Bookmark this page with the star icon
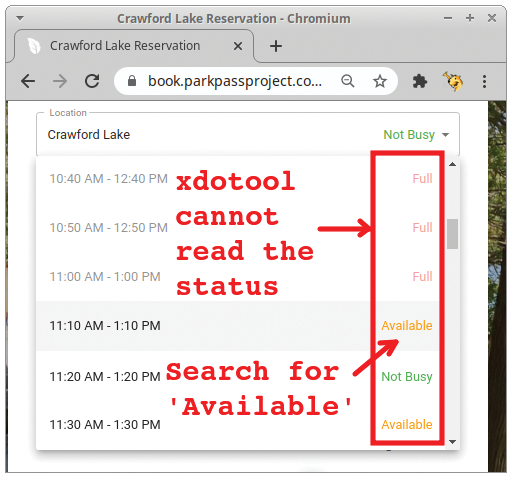 [x=380, y=81]
